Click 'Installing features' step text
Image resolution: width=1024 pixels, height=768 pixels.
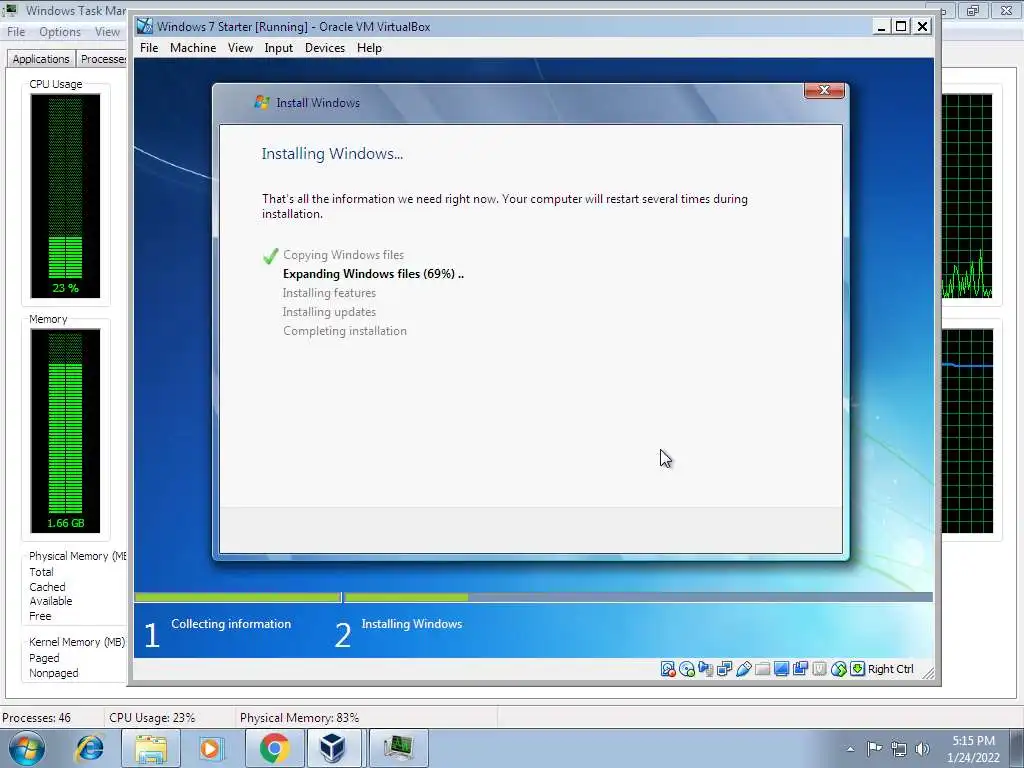tap(329, 293)
